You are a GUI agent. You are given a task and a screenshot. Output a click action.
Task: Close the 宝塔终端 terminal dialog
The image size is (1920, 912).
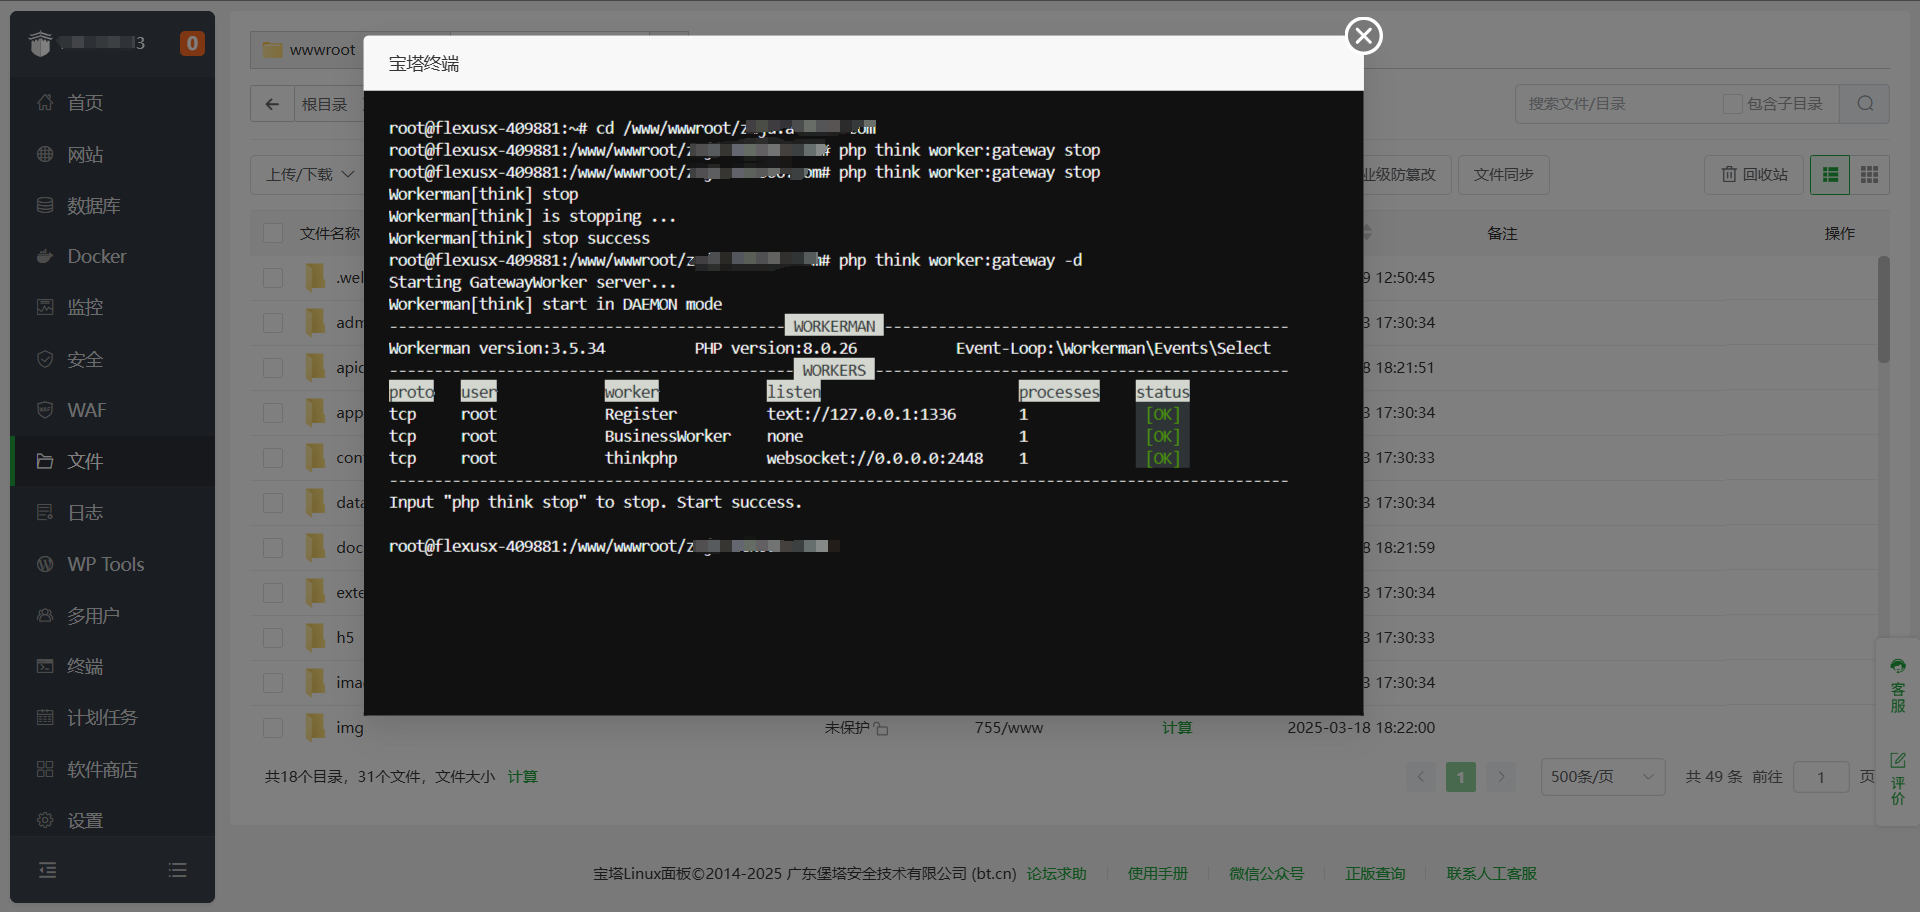coord(1363,36)
